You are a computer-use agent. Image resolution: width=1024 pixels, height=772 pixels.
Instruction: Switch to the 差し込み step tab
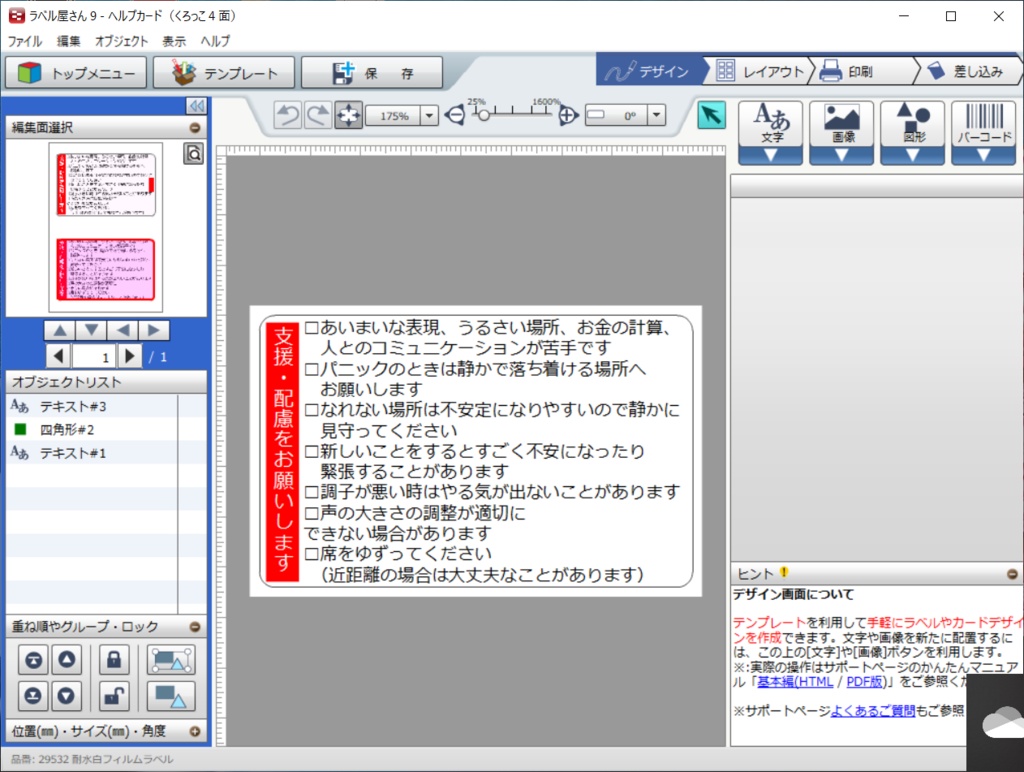968,71
